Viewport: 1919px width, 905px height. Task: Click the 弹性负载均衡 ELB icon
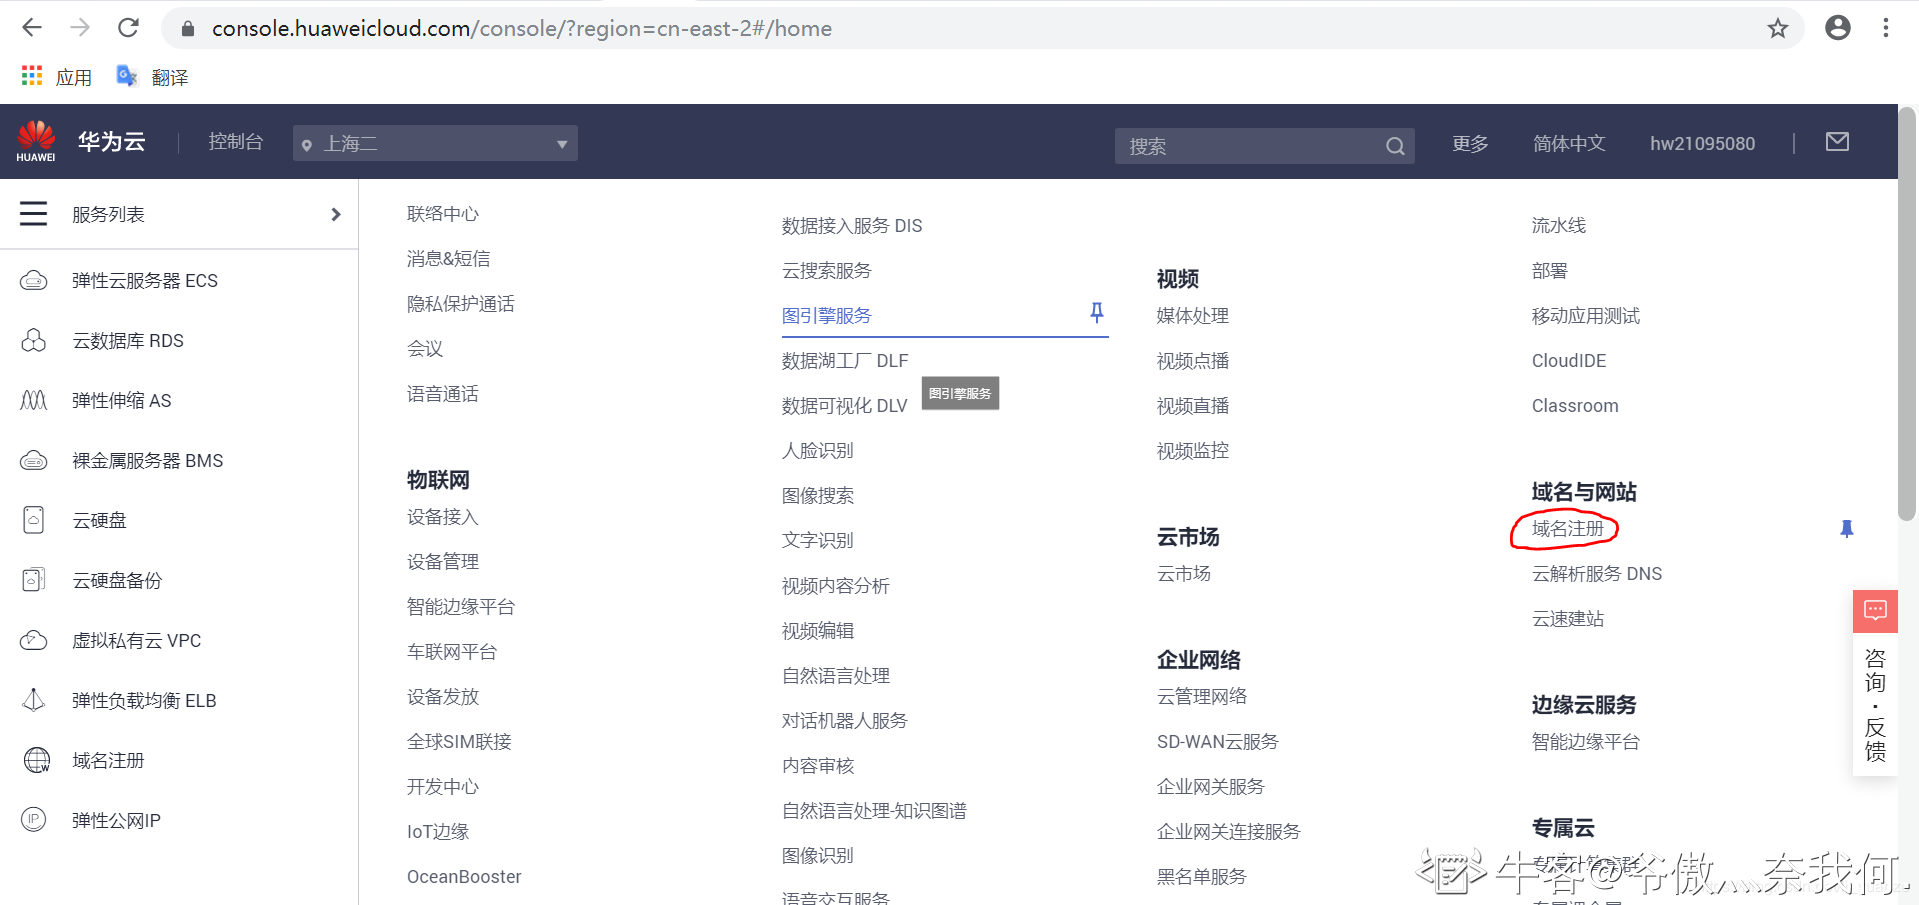point(34,701)
